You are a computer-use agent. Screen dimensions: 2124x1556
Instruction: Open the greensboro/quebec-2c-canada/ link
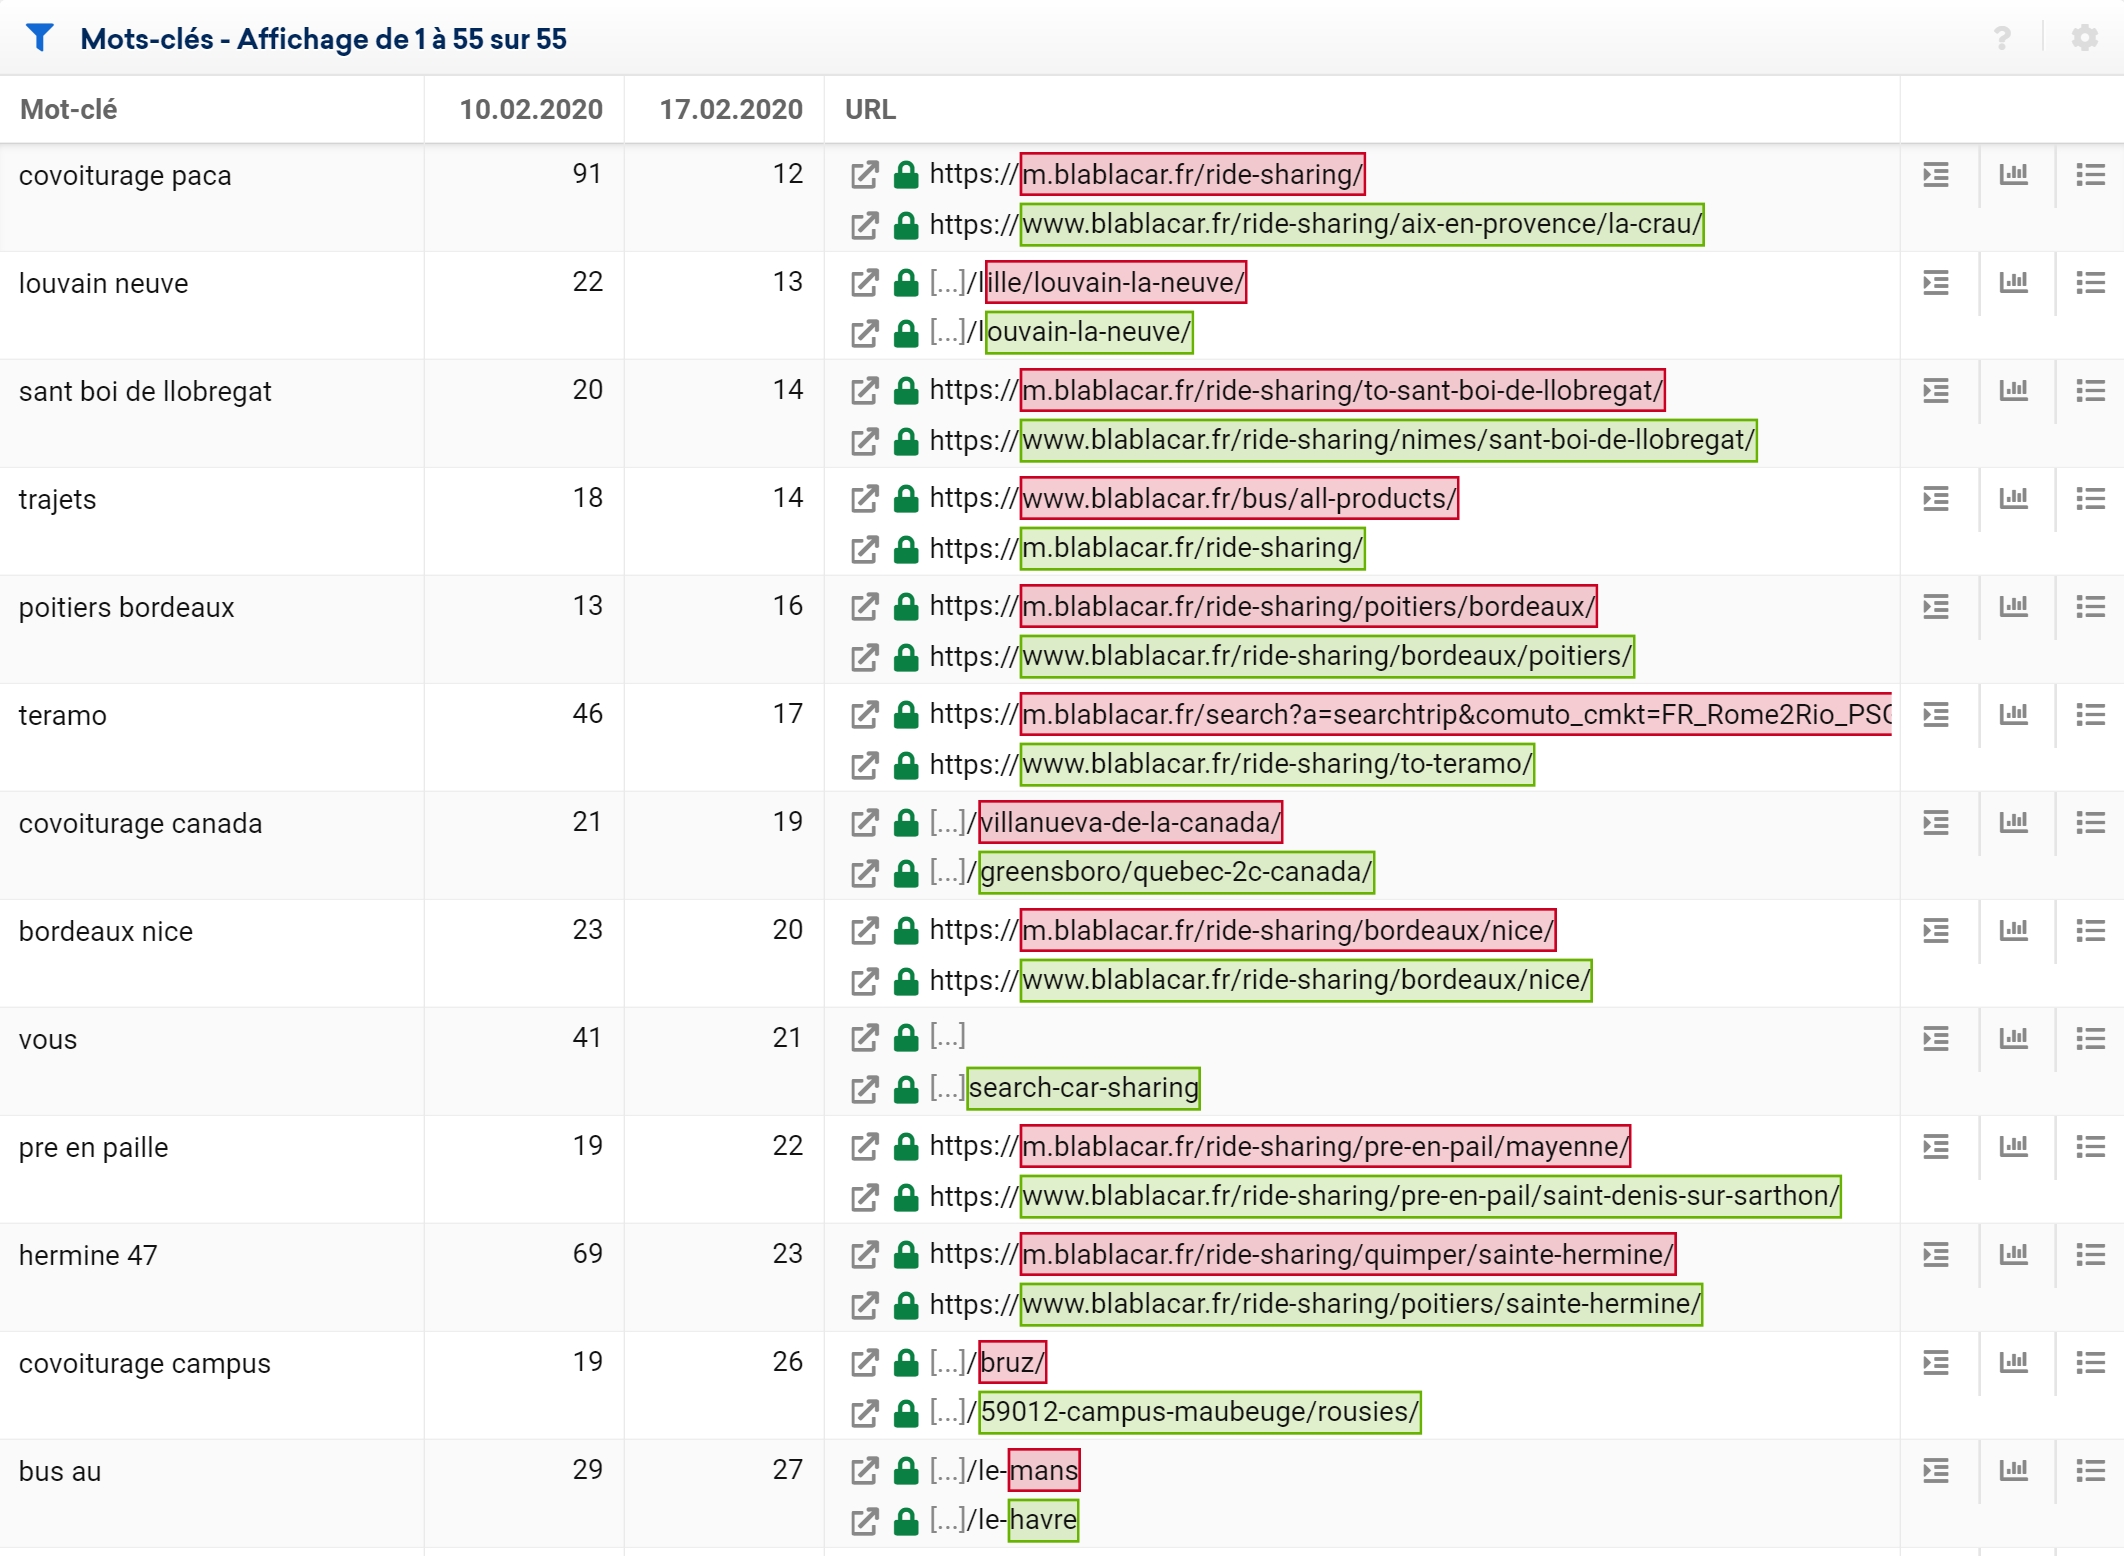1176,872
